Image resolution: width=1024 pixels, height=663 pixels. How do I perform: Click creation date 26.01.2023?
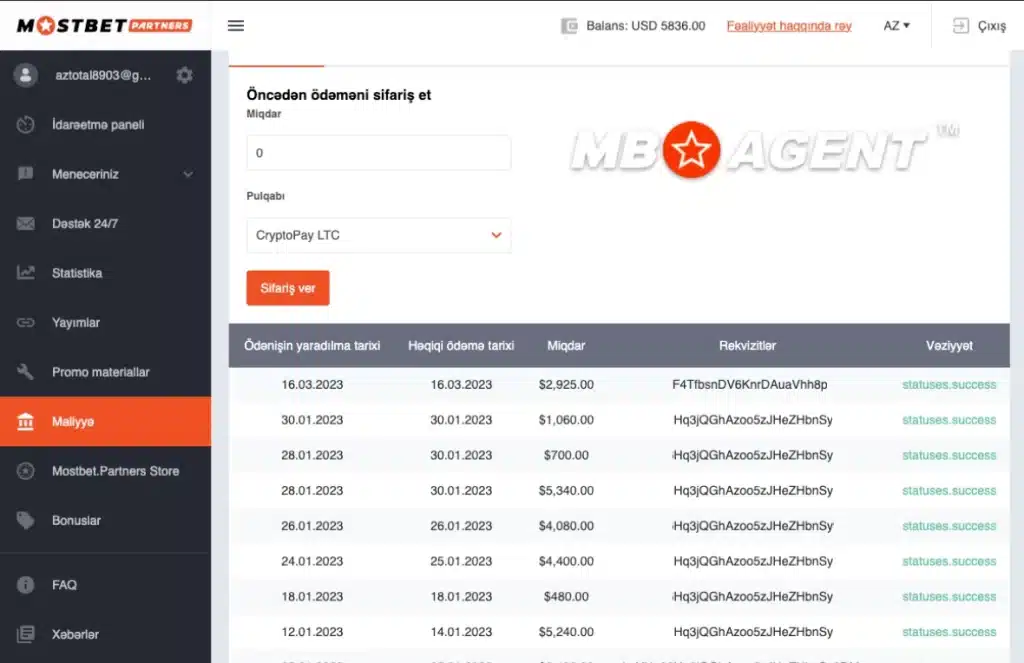coord(312,526)
